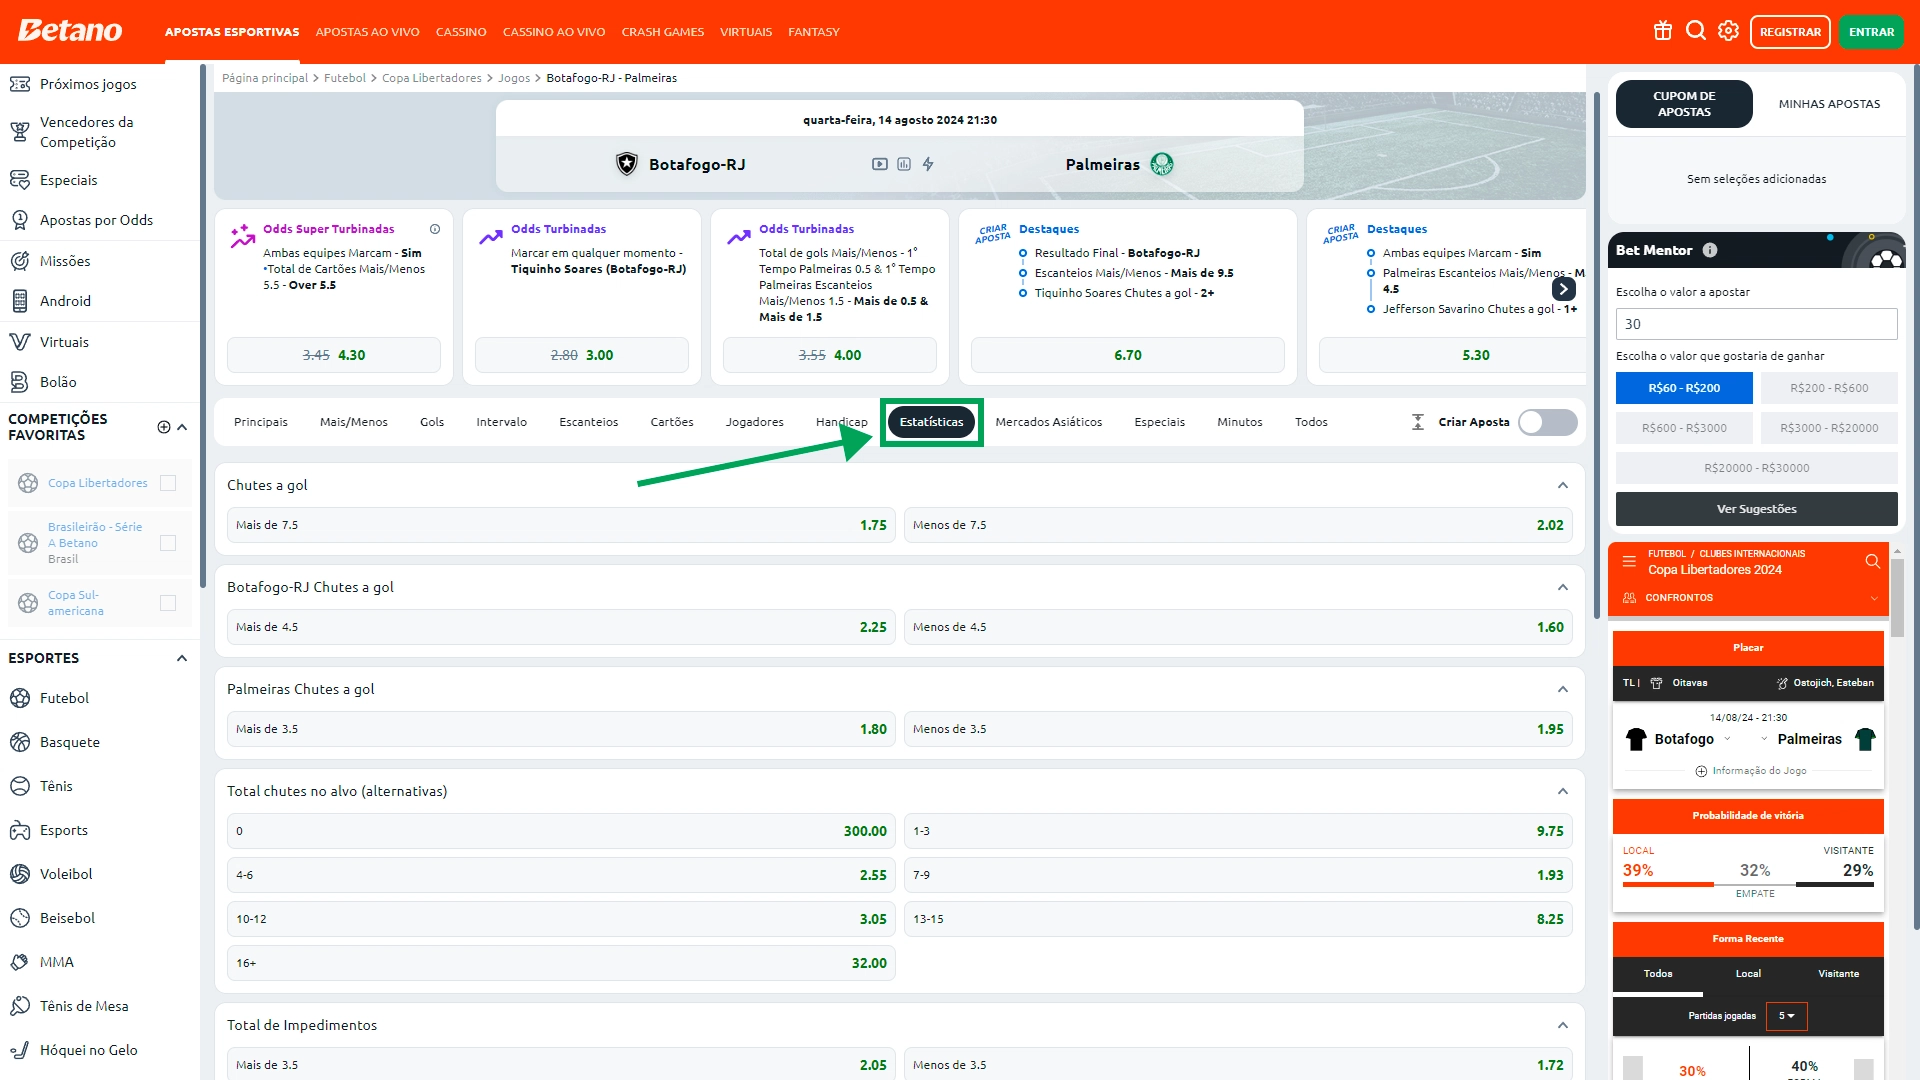This screenshot has width=1920, height=1080.
Task: Open Missões target icon
Action: [20, 261]
